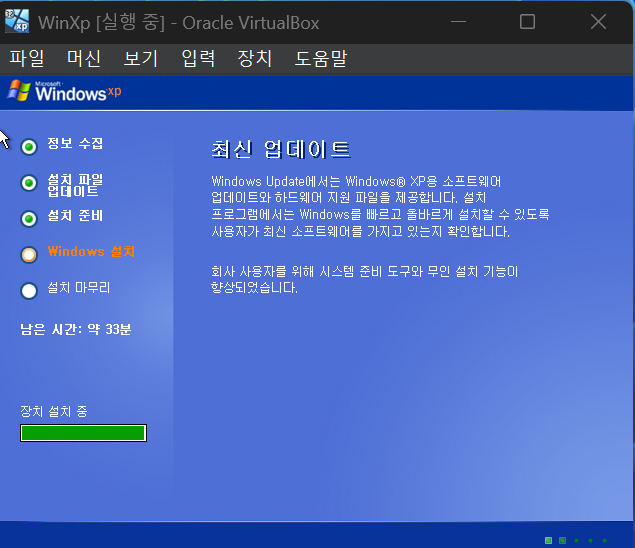Click the 회사 사용자를 위해 paragraph
The width and height of the screenshot is (635, 548).
[364, 279]
